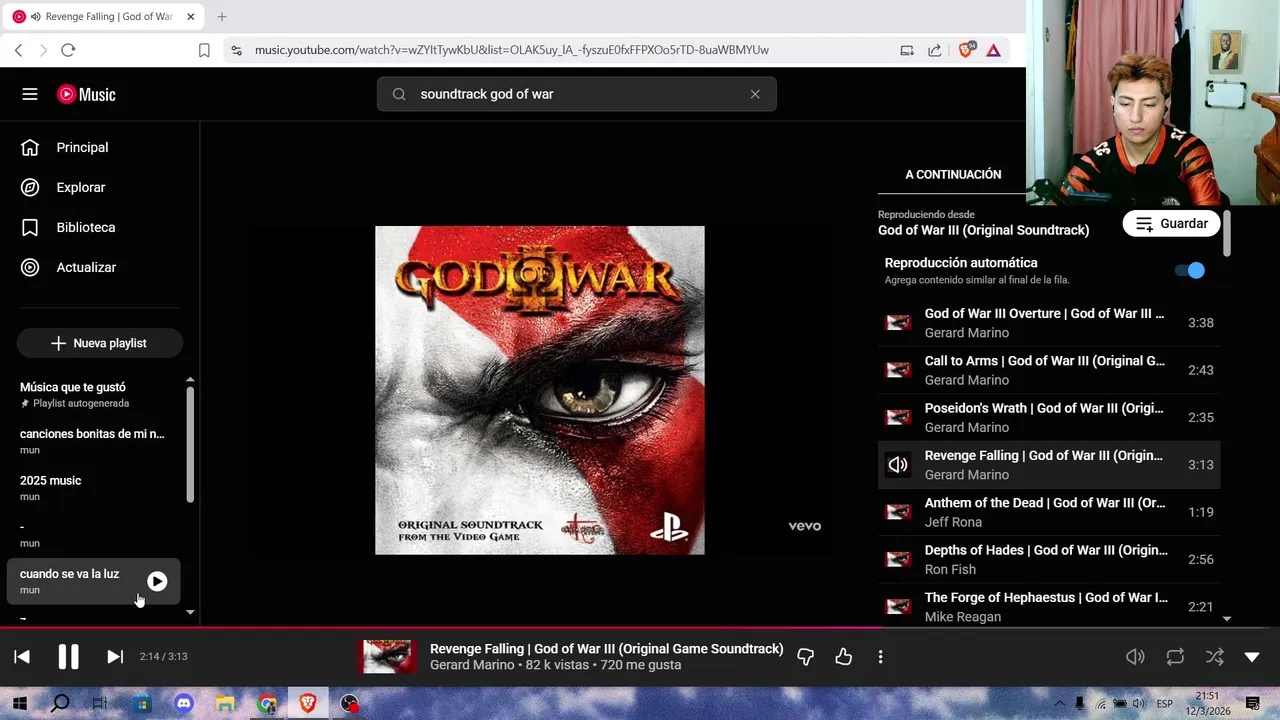Play 'Poseidon's Wrath' track

coord(1049,417)
